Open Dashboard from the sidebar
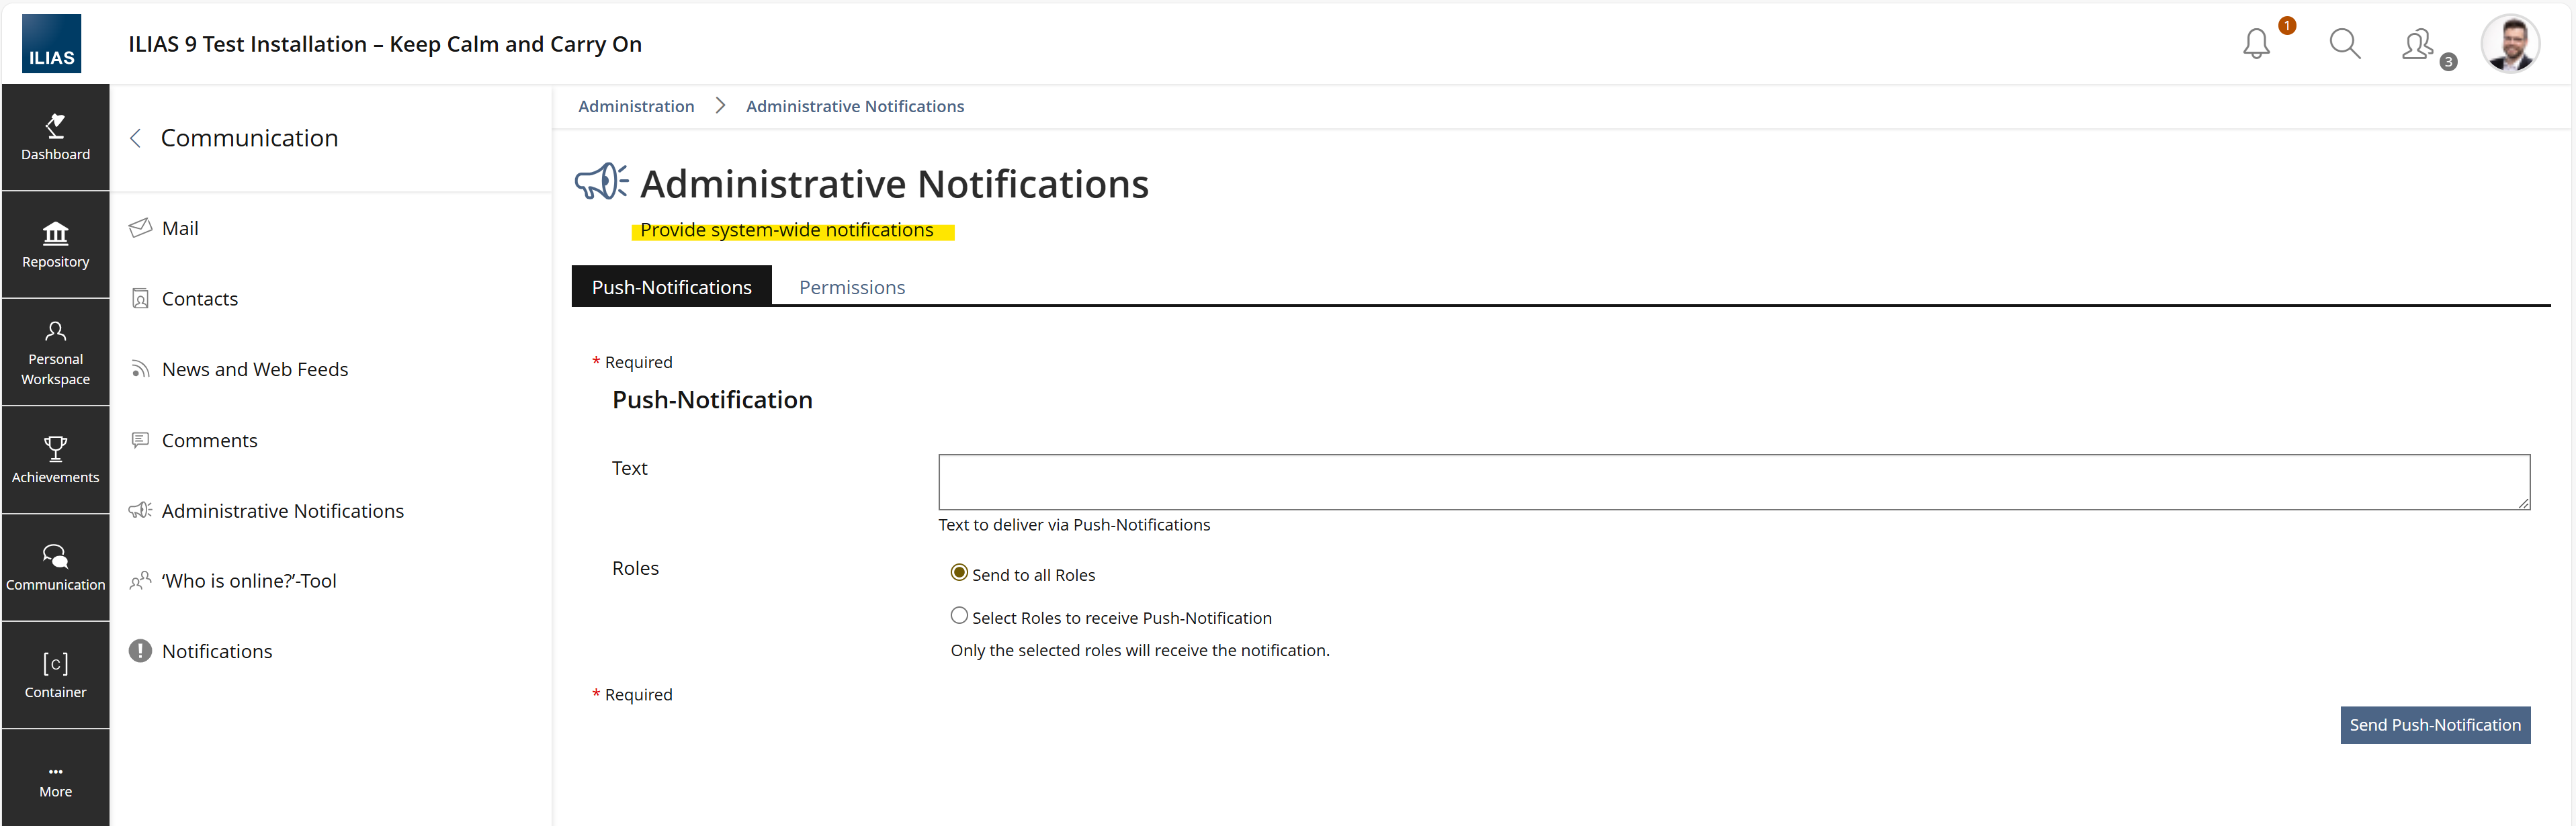2576x826 pixels. tap(56, 137)
